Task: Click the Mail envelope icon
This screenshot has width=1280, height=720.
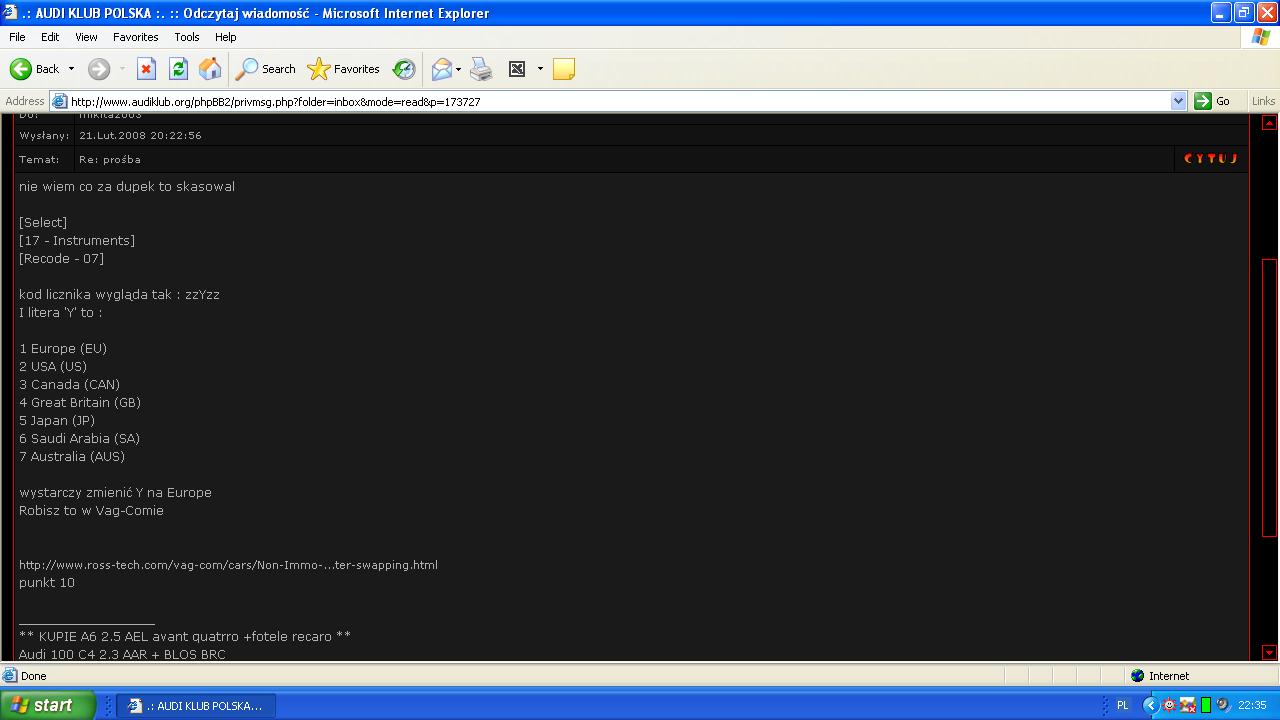Action: click(441, 69)
